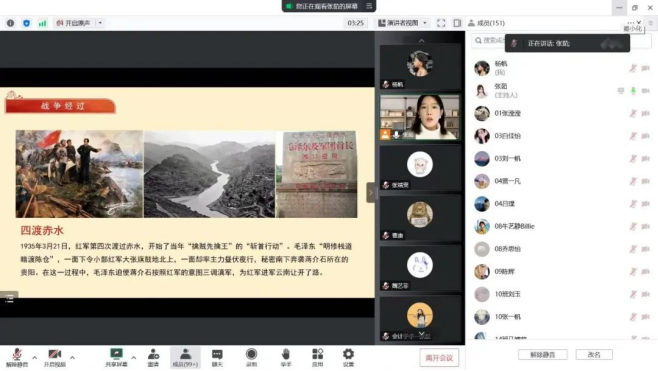This screenshot has height=371, width=658.
Task: Open the chat (聊天) panel
Action: 217,357
